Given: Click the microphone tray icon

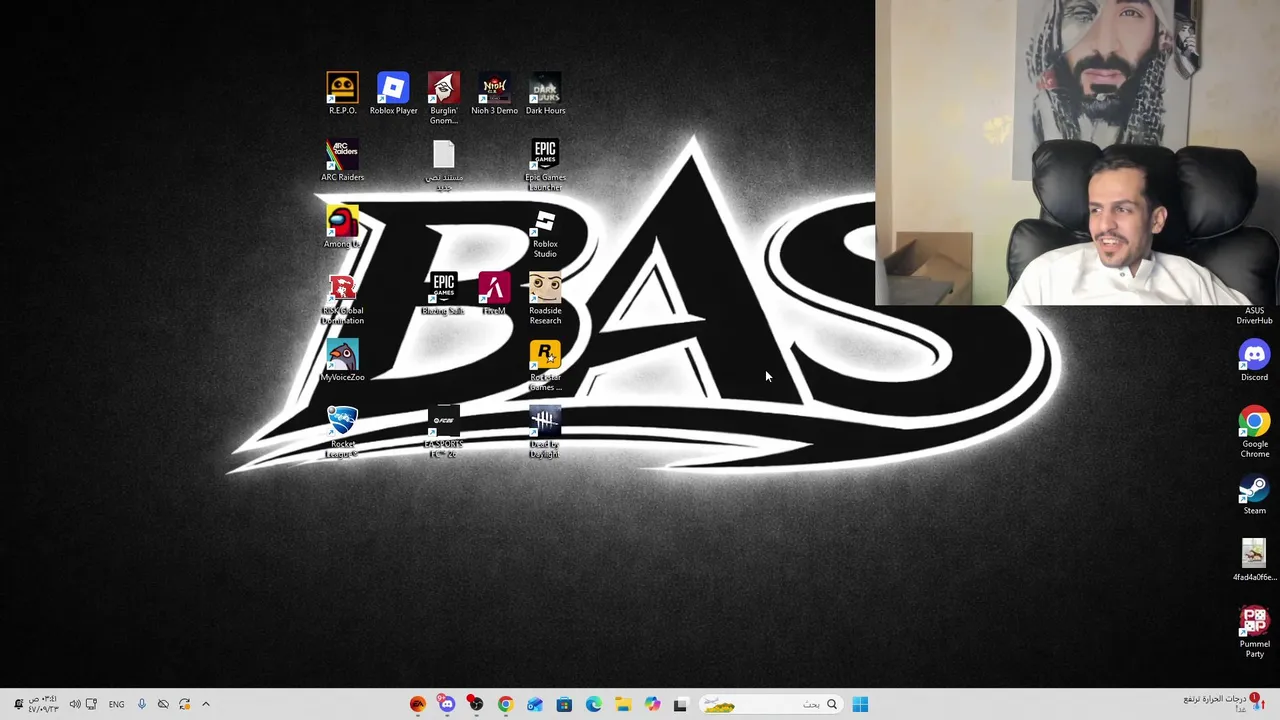Looking at the screenshot, I should [141, 704].
